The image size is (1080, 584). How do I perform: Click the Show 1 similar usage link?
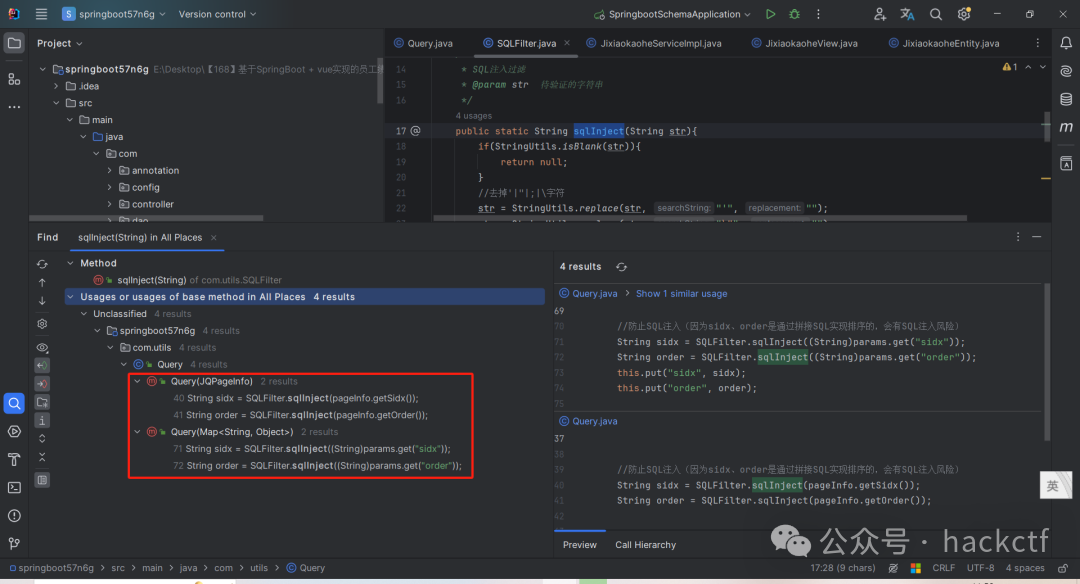(681, 293)
